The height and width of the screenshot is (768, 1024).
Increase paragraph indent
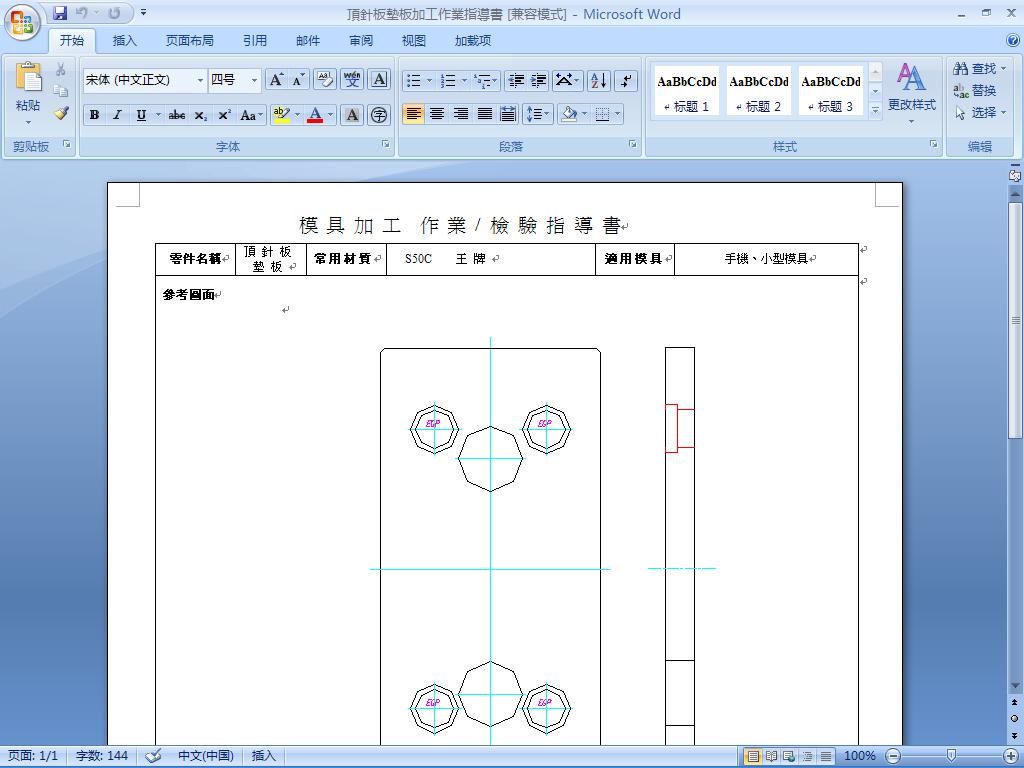point(539,80)
